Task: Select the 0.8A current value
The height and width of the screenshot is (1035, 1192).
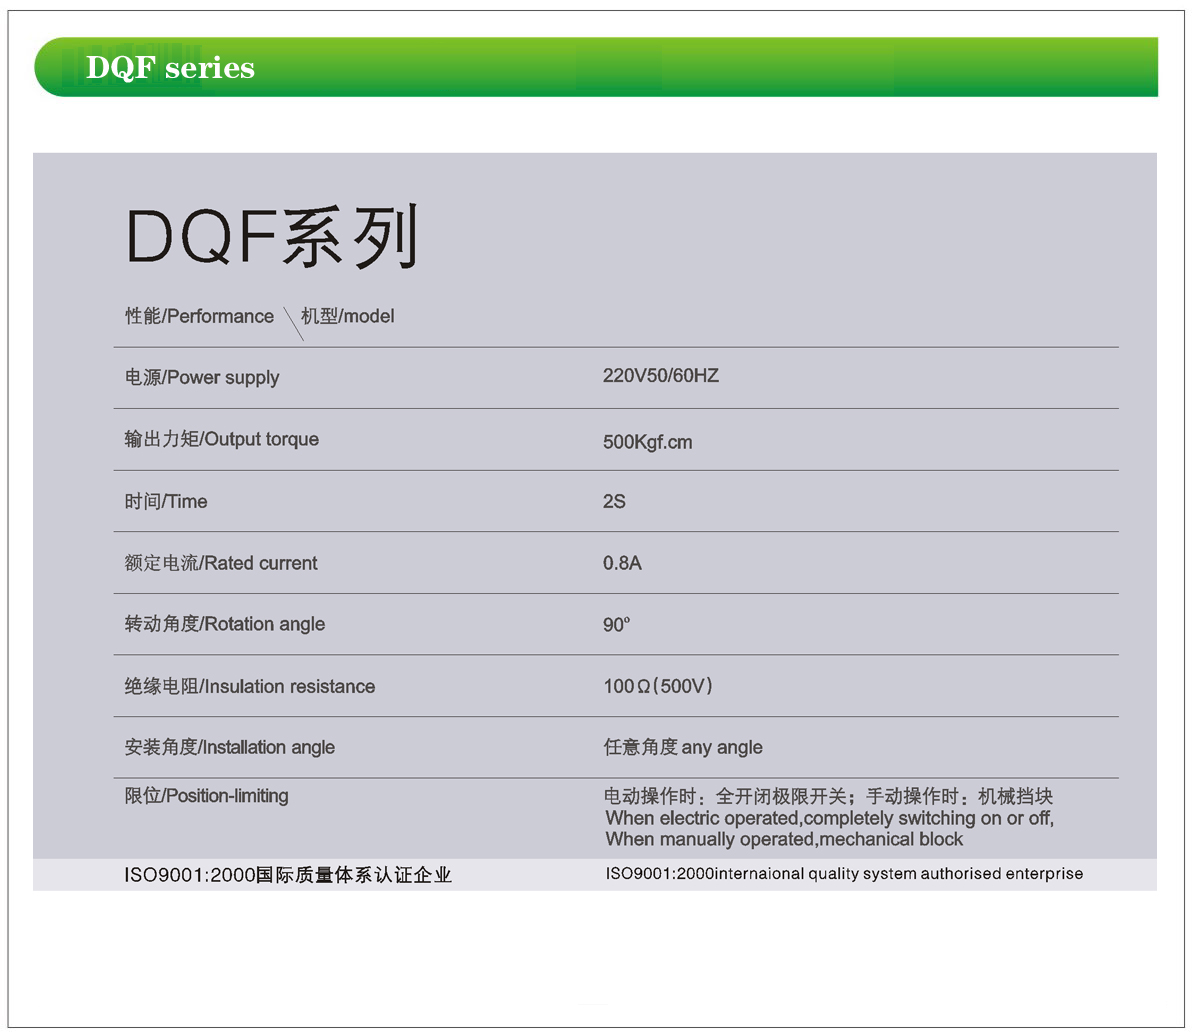Action: pyautogui.click(x=622, y=563)
